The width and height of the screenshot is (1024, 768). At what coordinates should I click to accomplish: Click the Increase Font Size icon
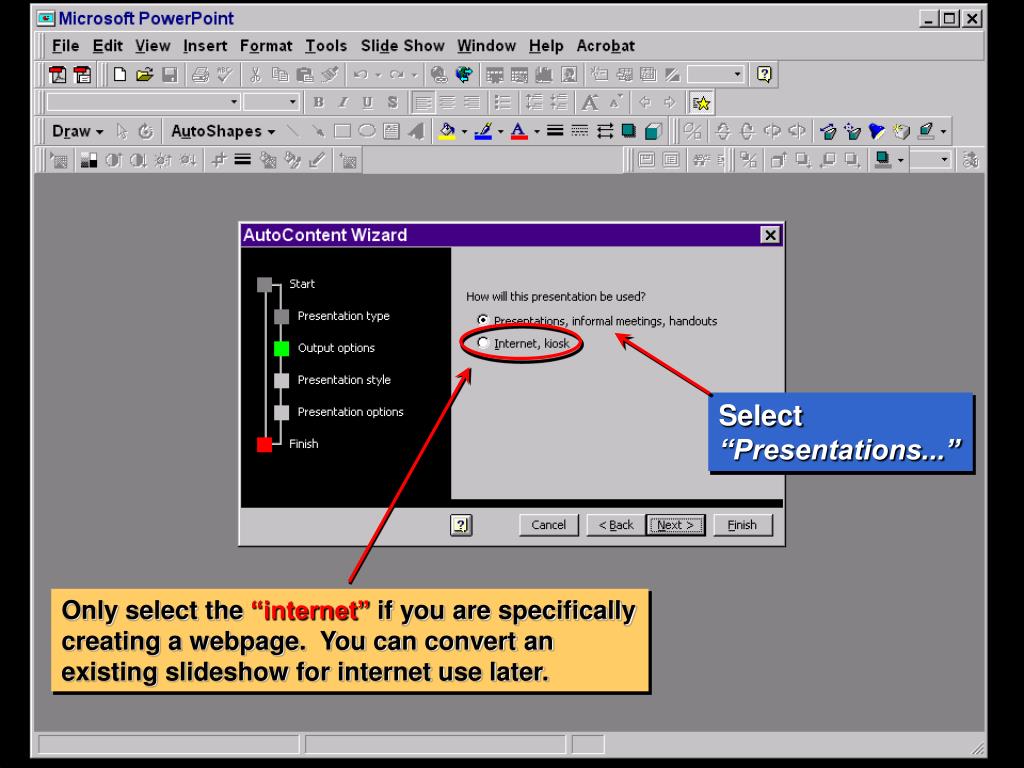[590, 103]
